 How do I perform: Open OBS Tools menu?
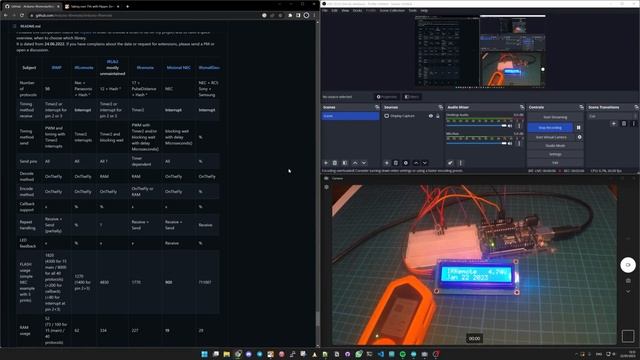(x=413, y=10)
